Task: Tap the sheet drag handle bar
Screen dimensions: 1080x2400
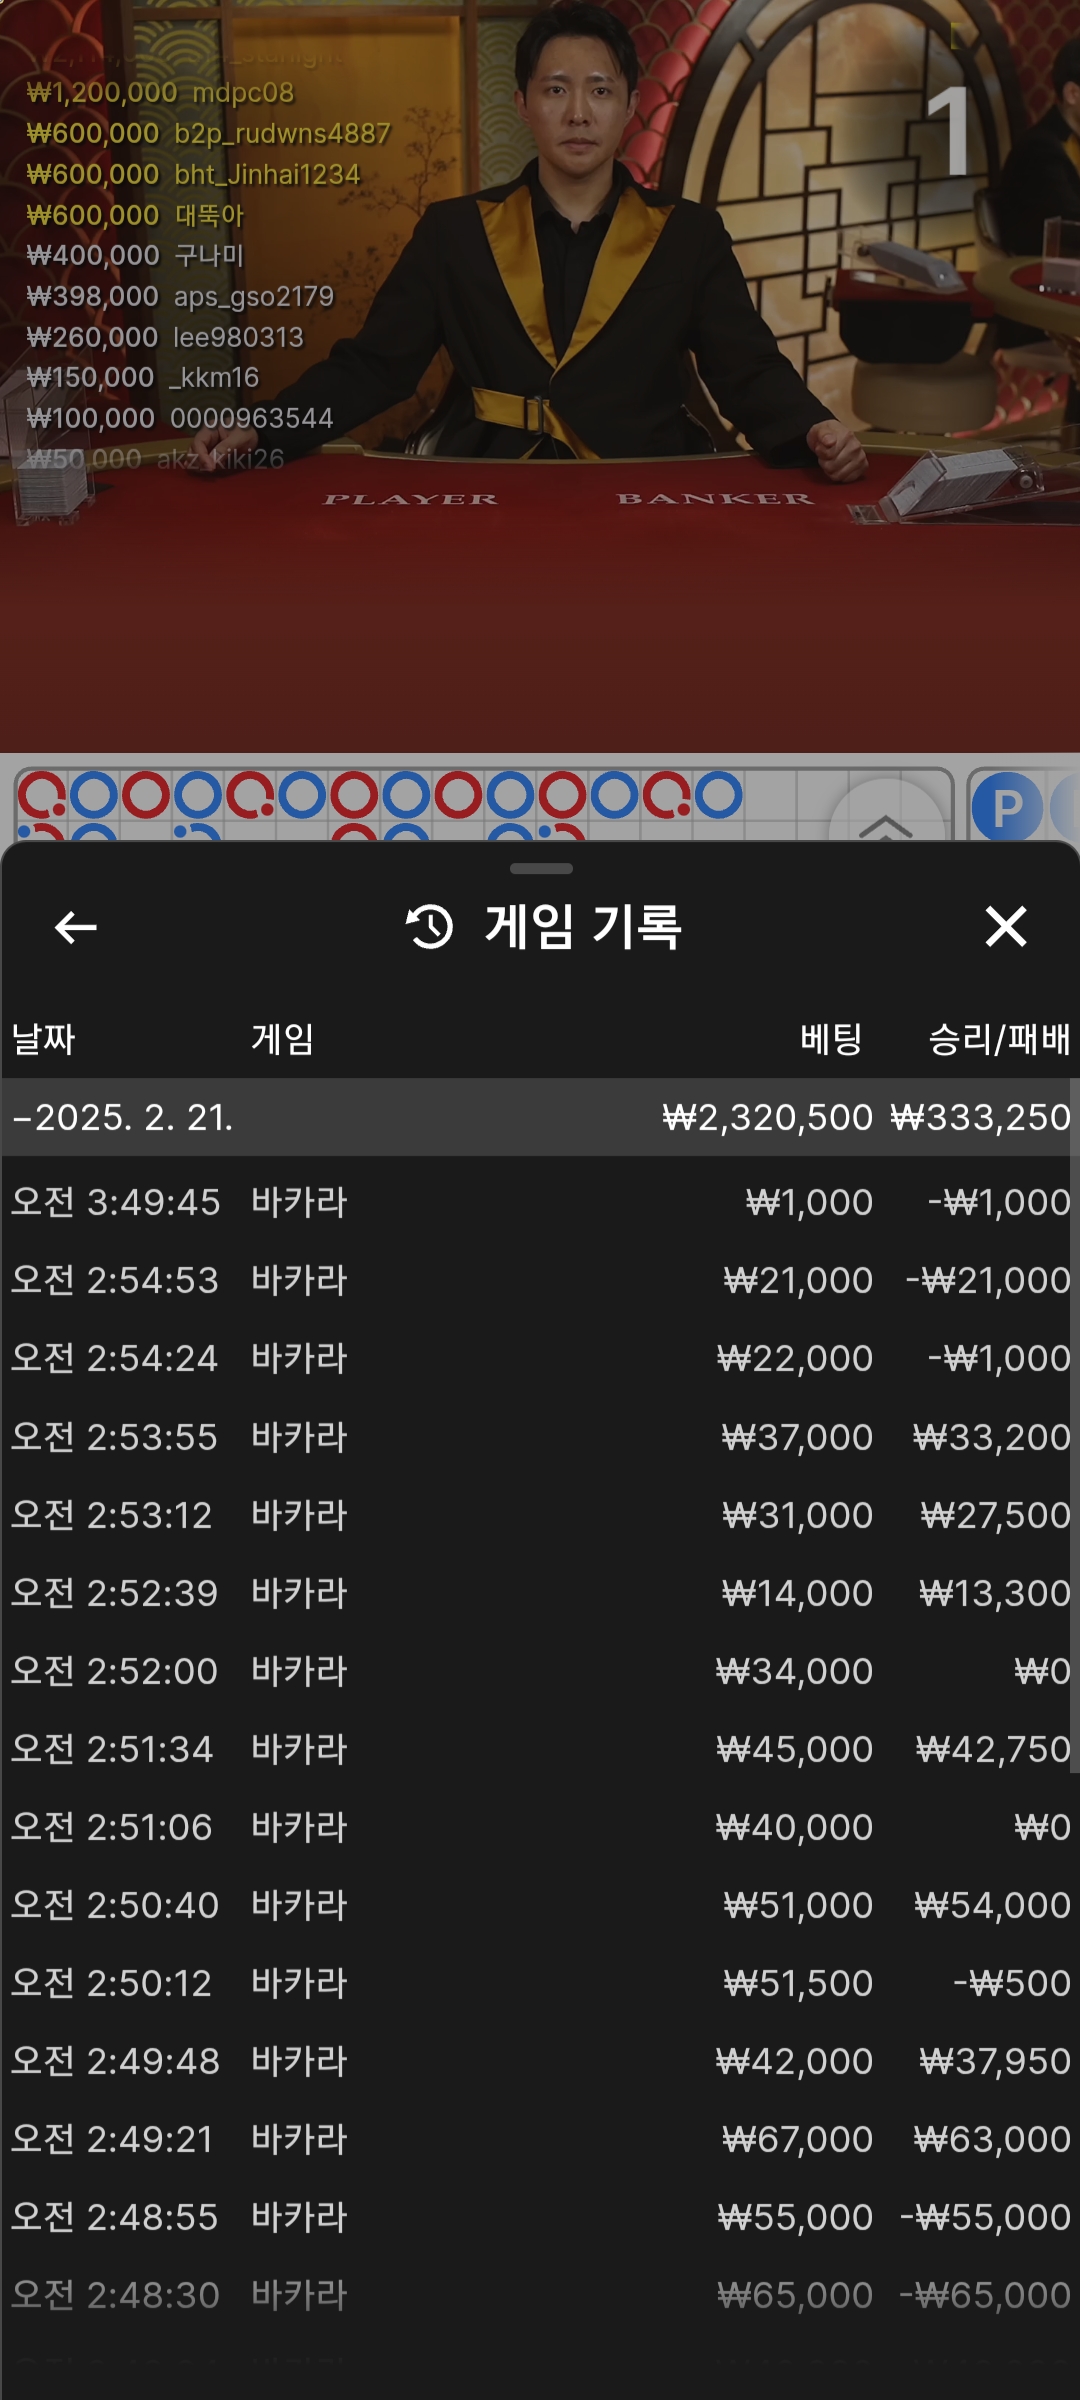Action: pyautogui.click(x=541, y=868)
